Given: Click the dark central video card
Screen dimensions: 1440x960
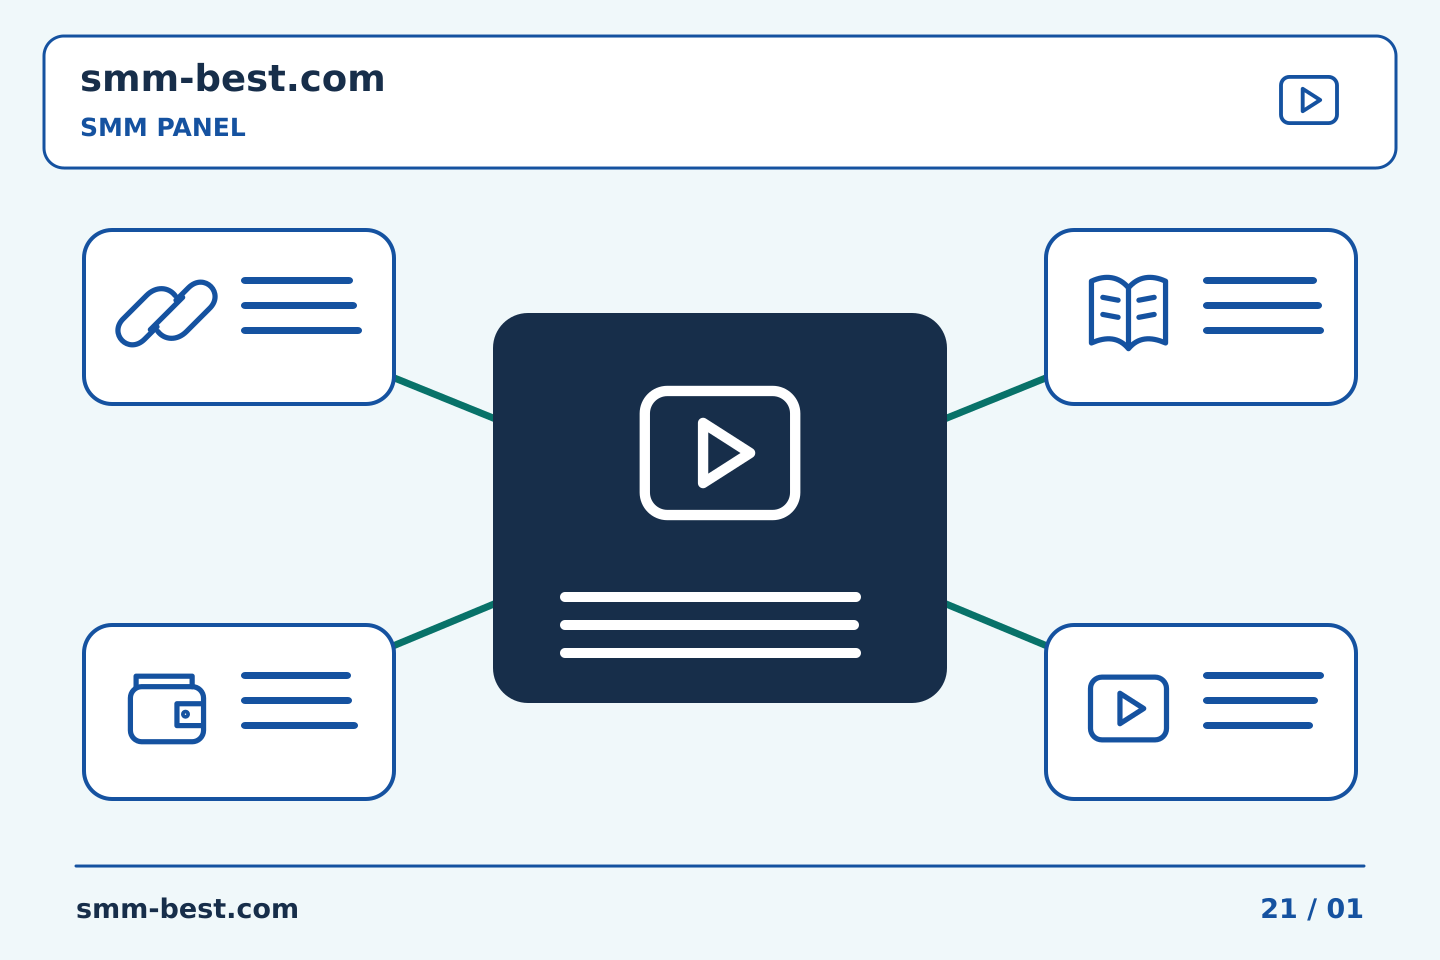Looking at the screenshot, I should [720, 508].
